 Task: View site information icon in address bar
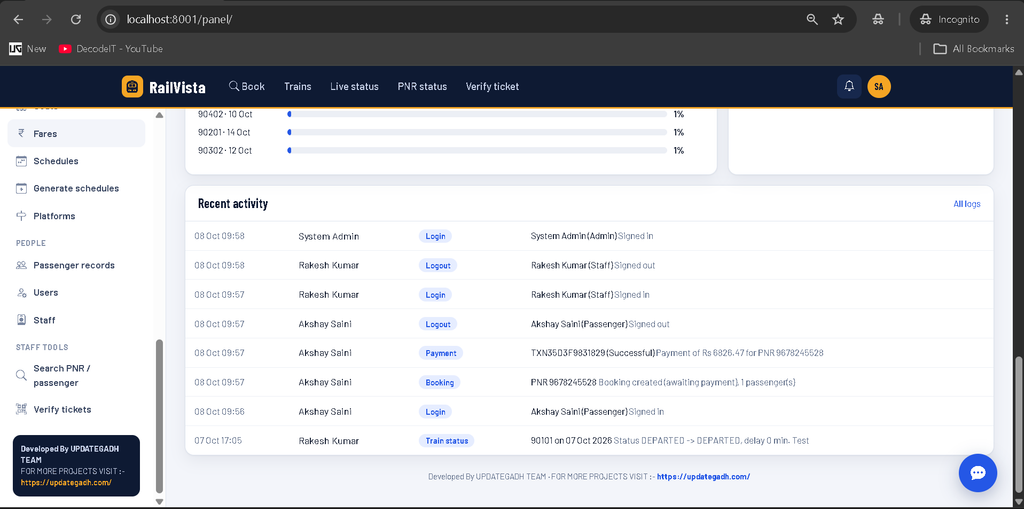coord(111,20)
